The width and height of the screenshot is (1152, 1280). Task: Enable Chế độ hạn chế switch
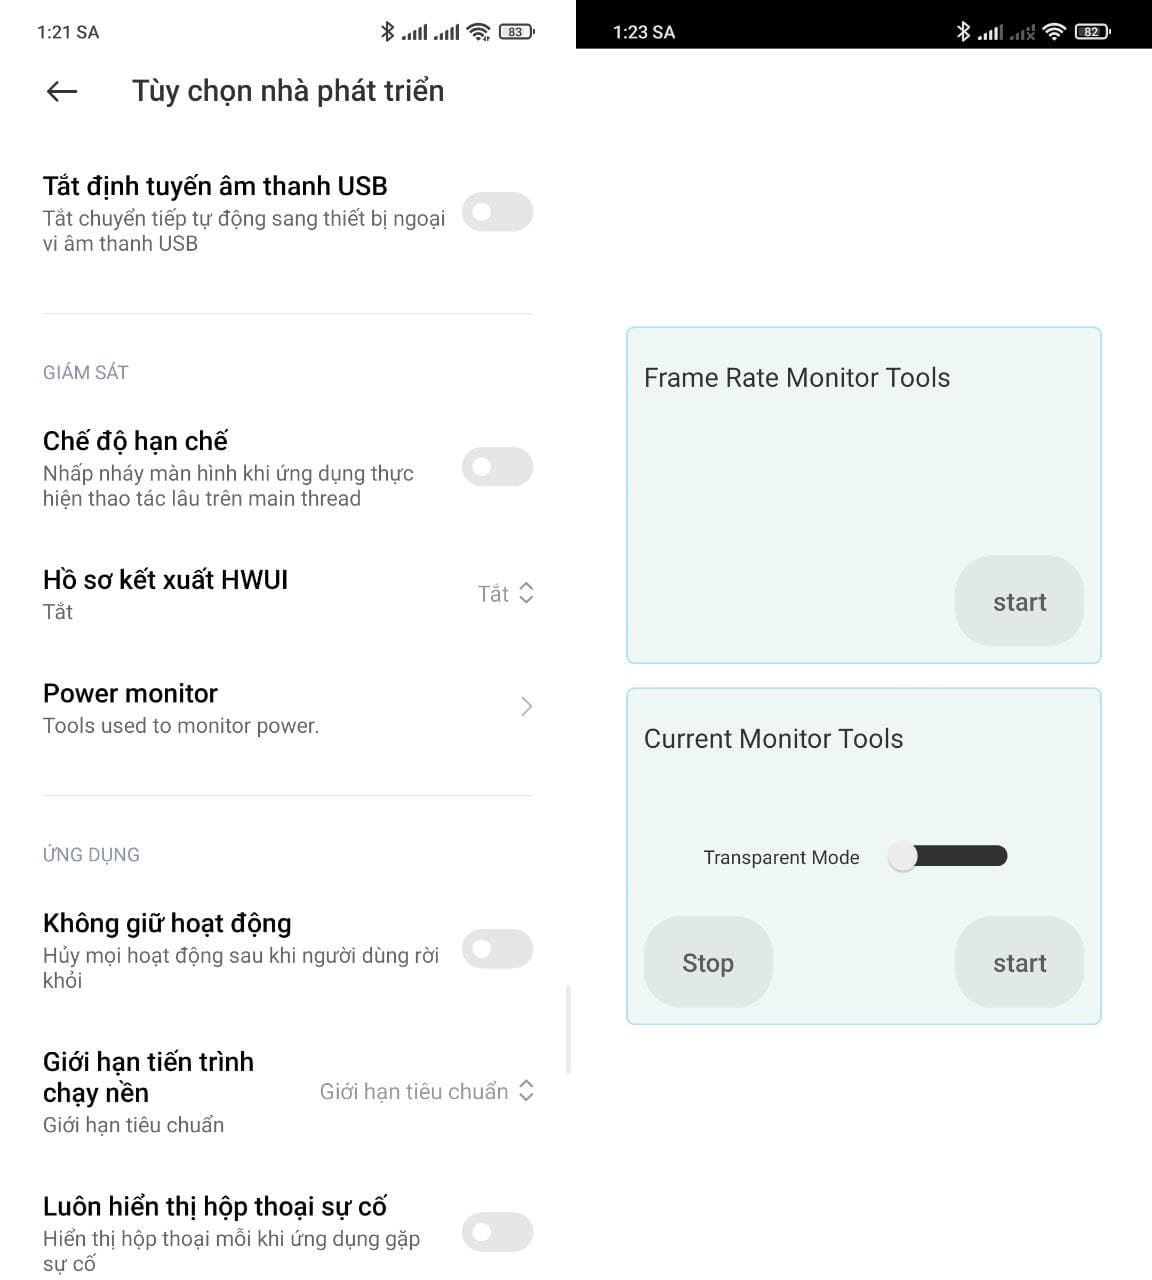pos(497,467)
